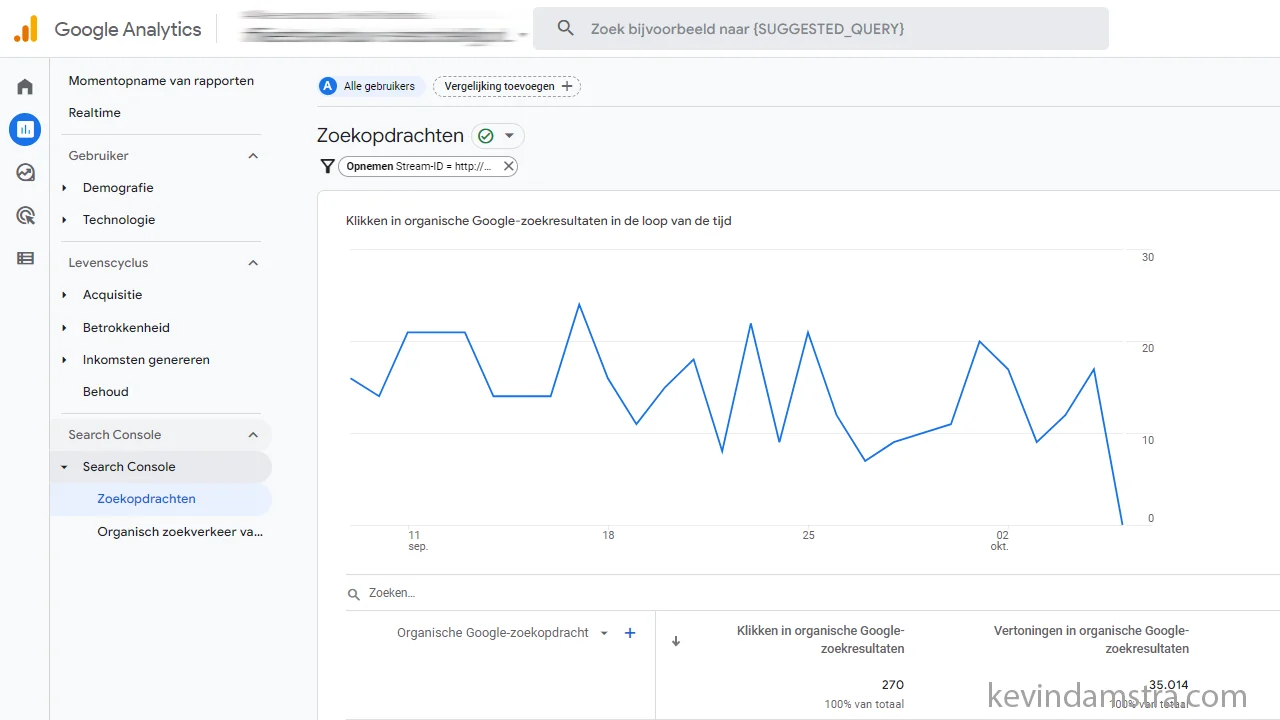This screenshot has width=1280, height=720.
Task: Click magnifier icon in table search
Action: 354,594
